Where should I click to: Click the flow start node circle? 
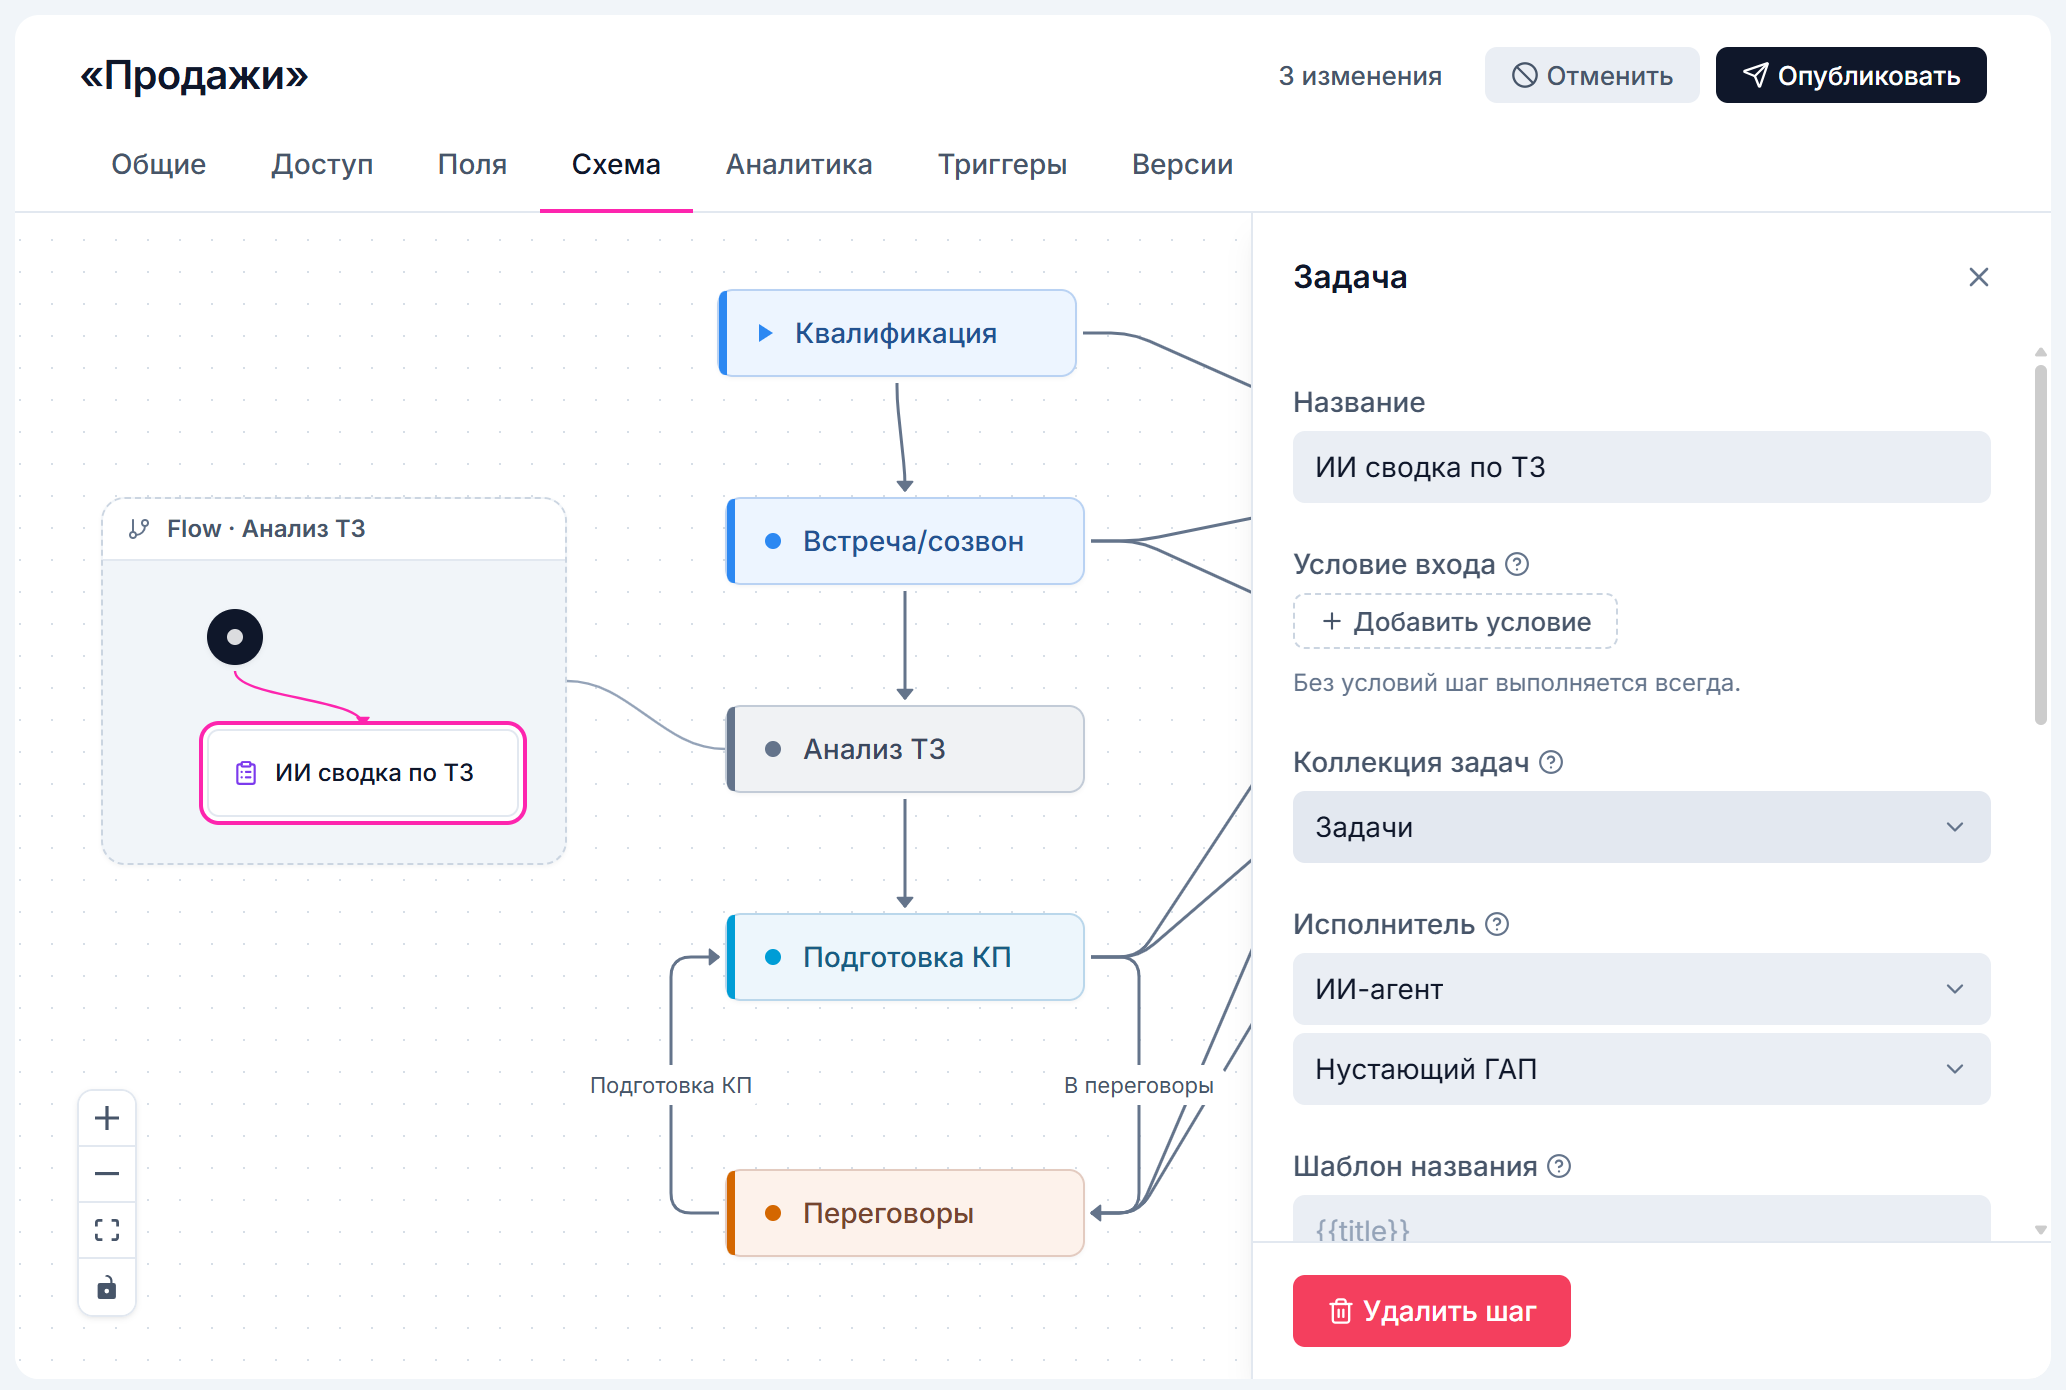pyautogui.click(x=235, y=637)
